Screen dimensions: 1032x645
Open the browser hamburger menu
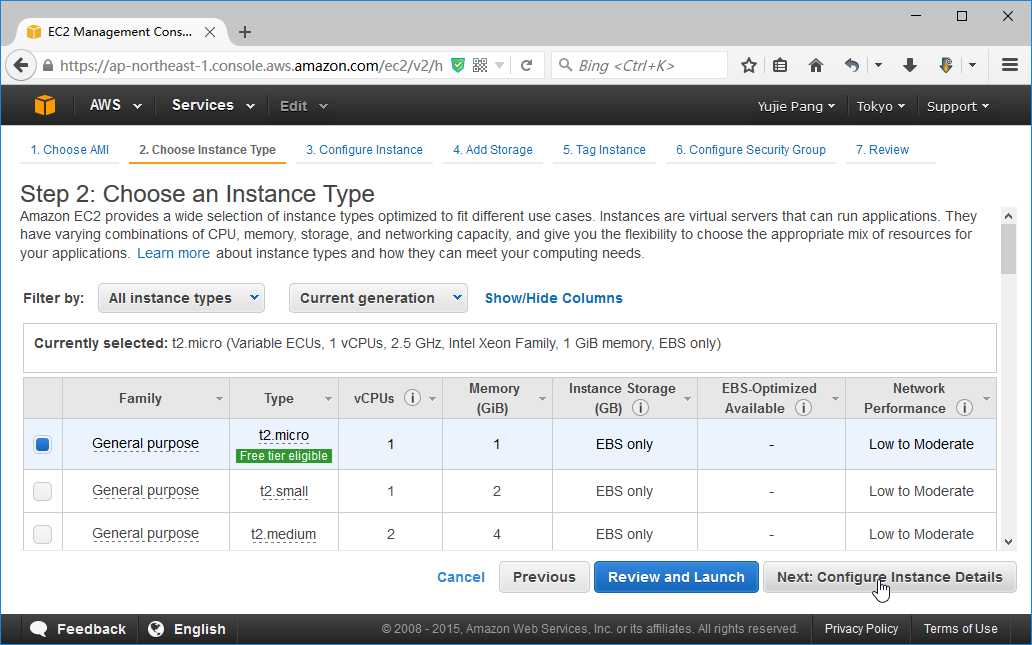(1010, 65)
